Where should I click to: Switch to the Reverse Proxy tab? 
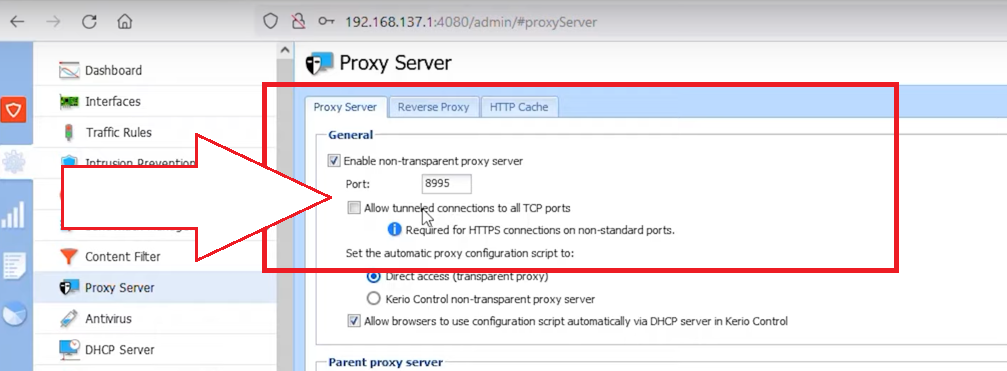(433, 107)
